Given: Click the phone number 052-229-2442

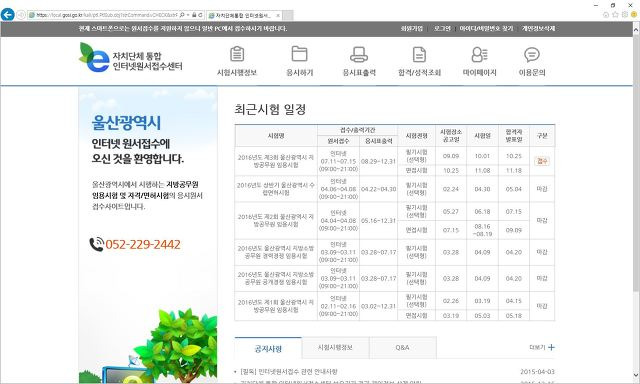Looking at the screenshot, I should [x=143, y=244].
